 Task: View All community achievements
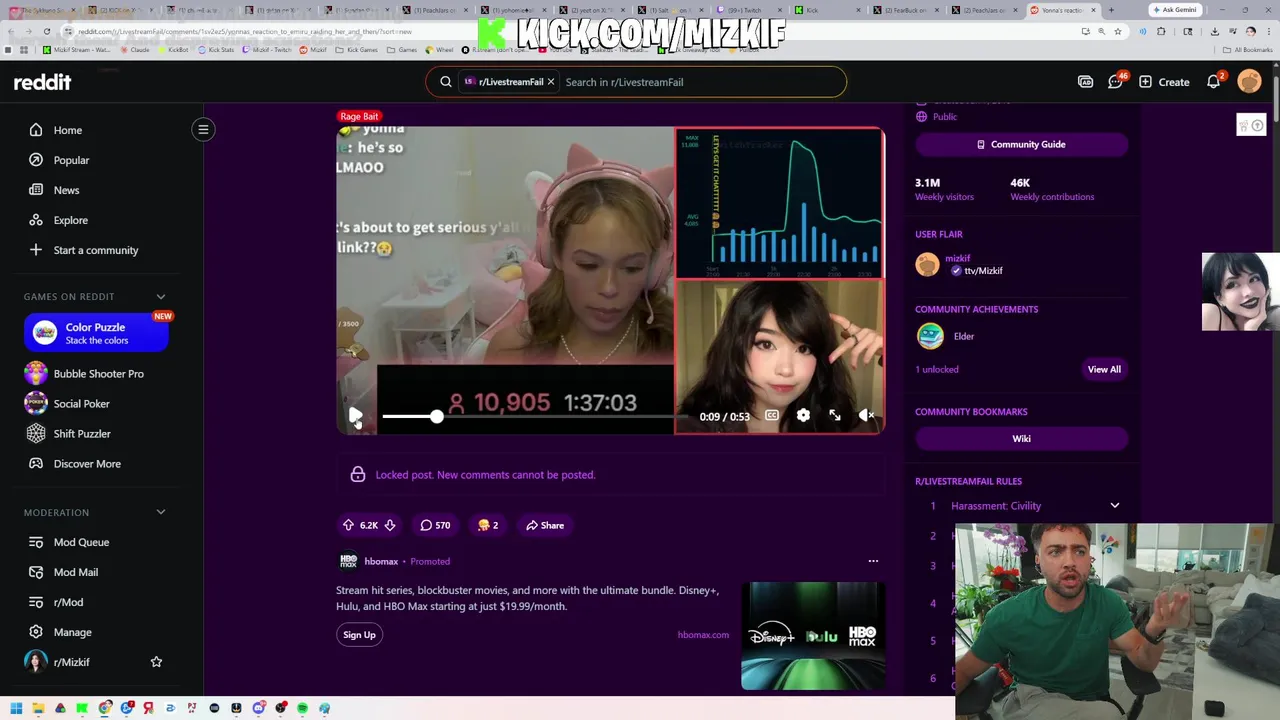tap(1104, 369)
